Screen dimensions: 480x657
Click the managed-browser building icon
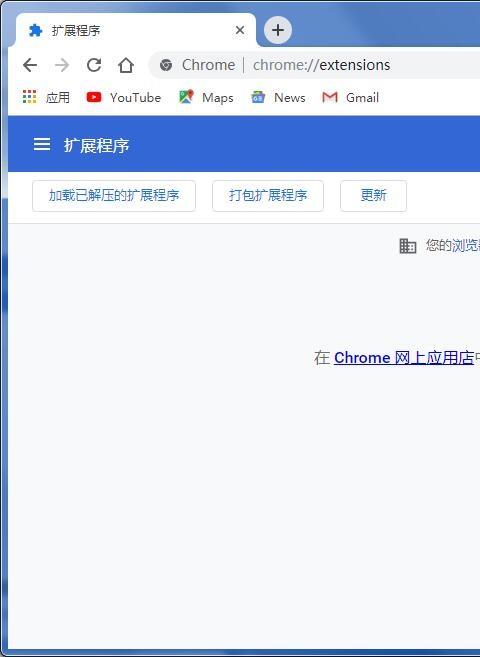[x=408, y=246]
